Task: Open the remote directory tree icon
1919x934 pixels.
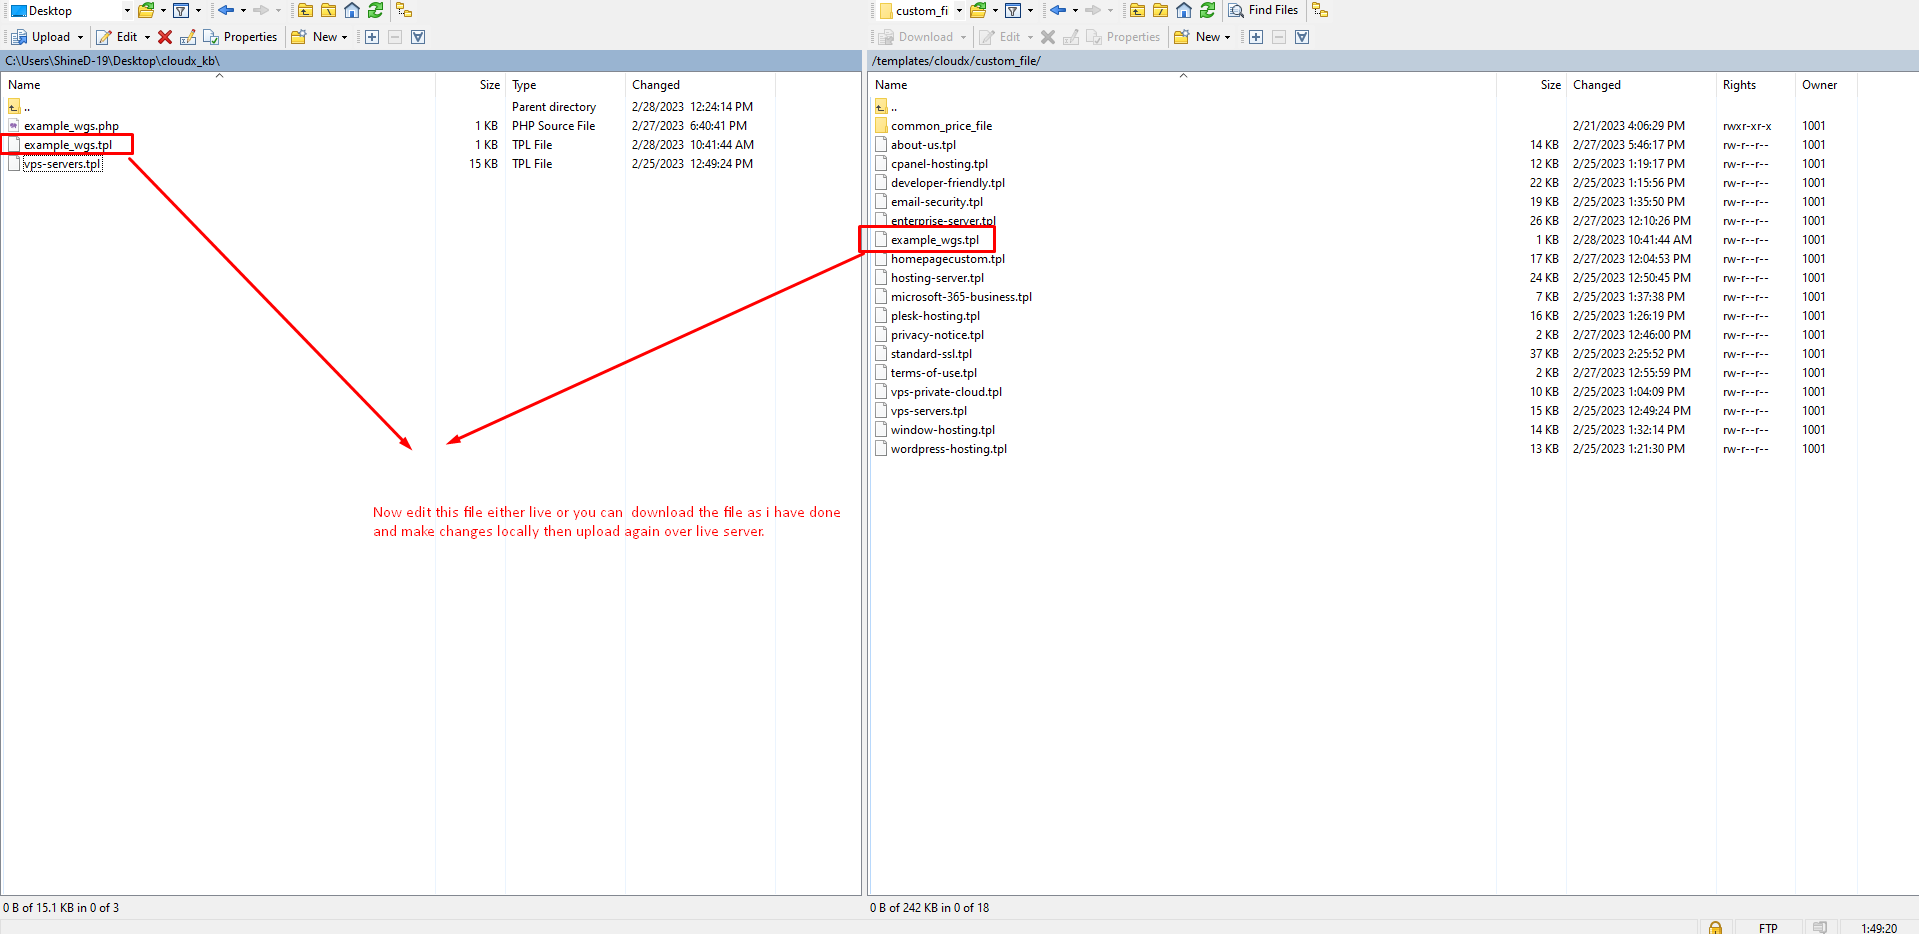Action: tap(1320, 10)
